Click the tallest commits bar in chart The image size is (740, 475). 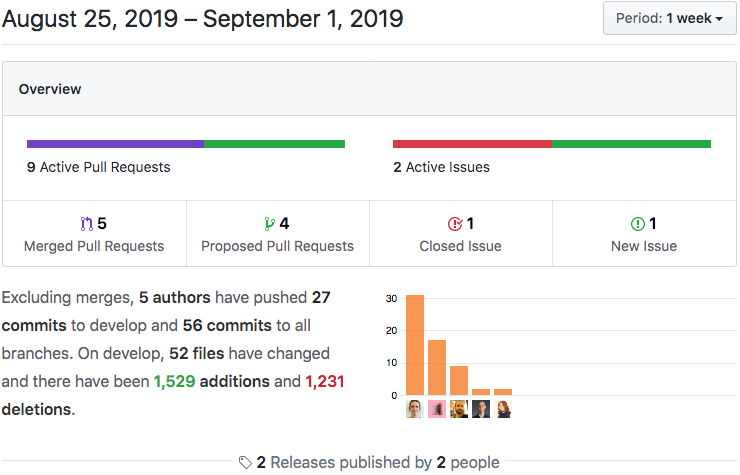415,345
